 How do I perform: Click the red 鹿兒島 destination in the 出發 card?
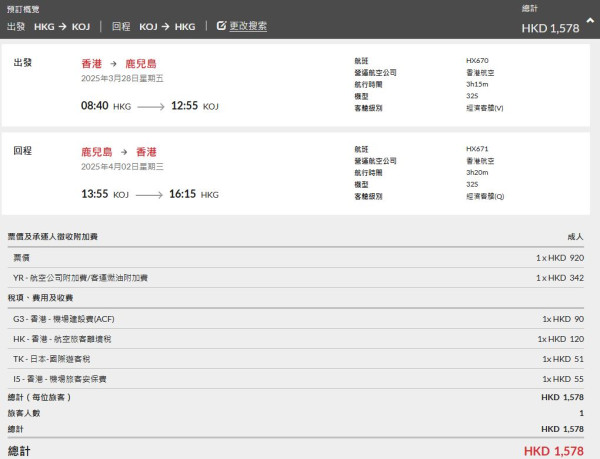[x=141, y=63]
